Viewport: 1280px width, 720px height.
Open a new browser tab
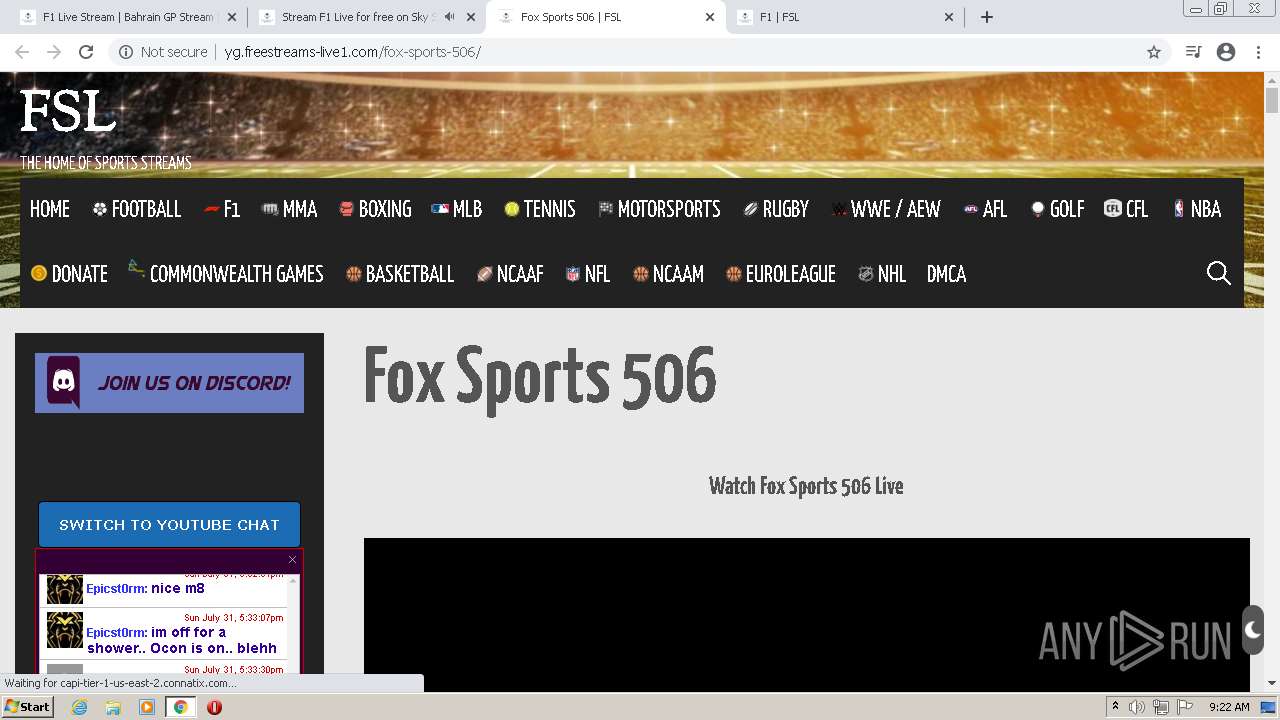[x=987, y=17]
